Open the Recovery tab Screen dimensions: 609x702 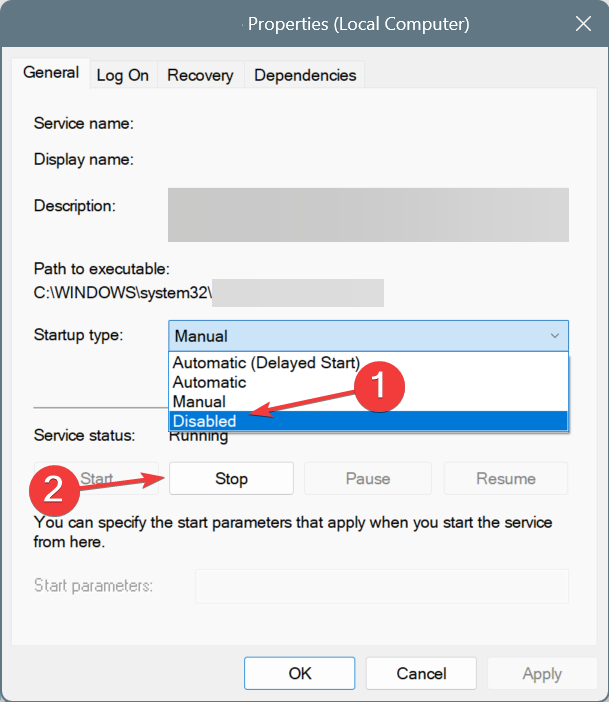click(200, 75)
